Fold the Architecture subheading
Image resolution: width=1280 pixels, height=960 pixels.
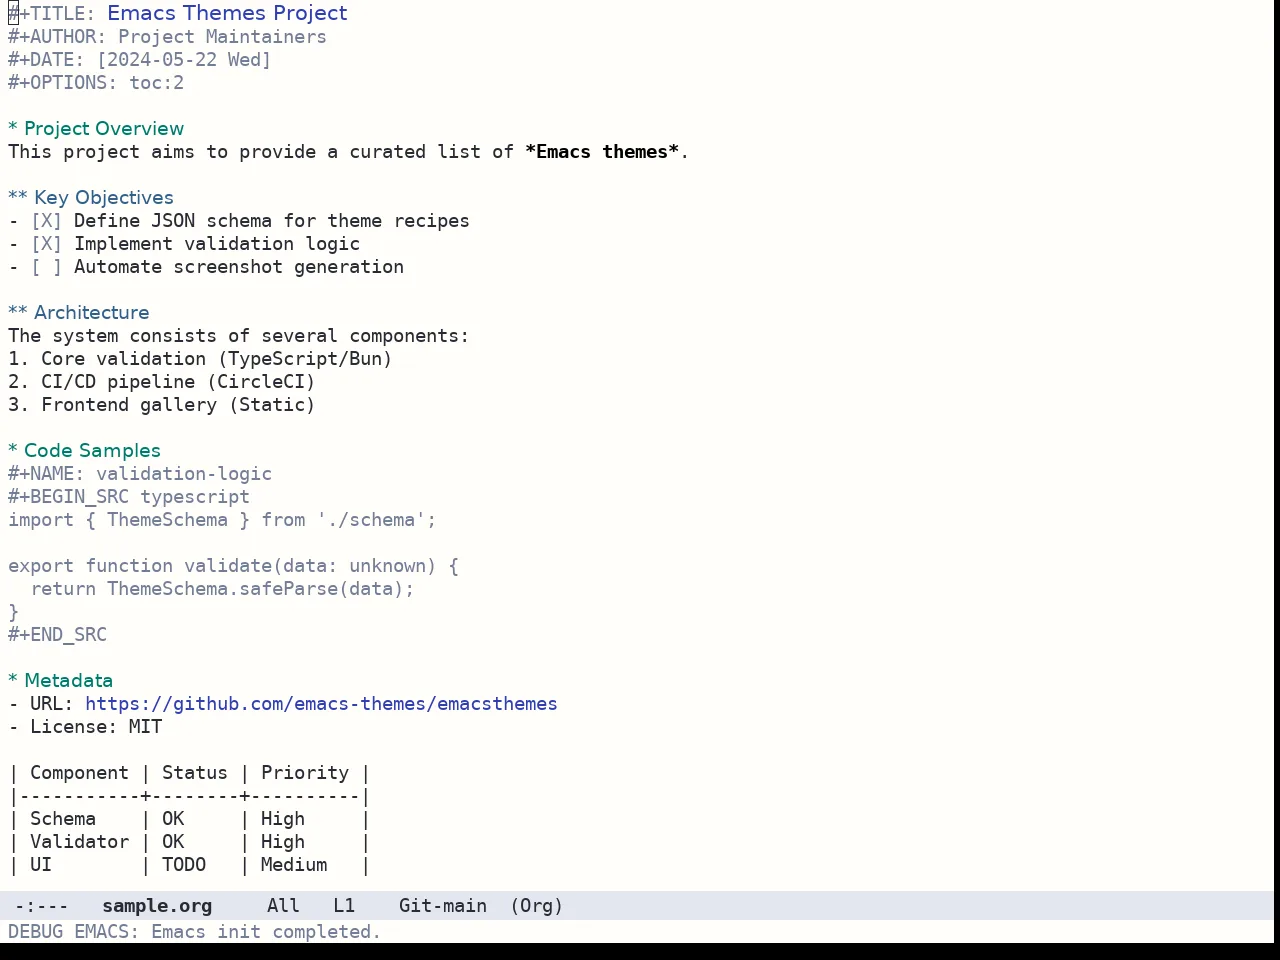click(x=79, y=313)
